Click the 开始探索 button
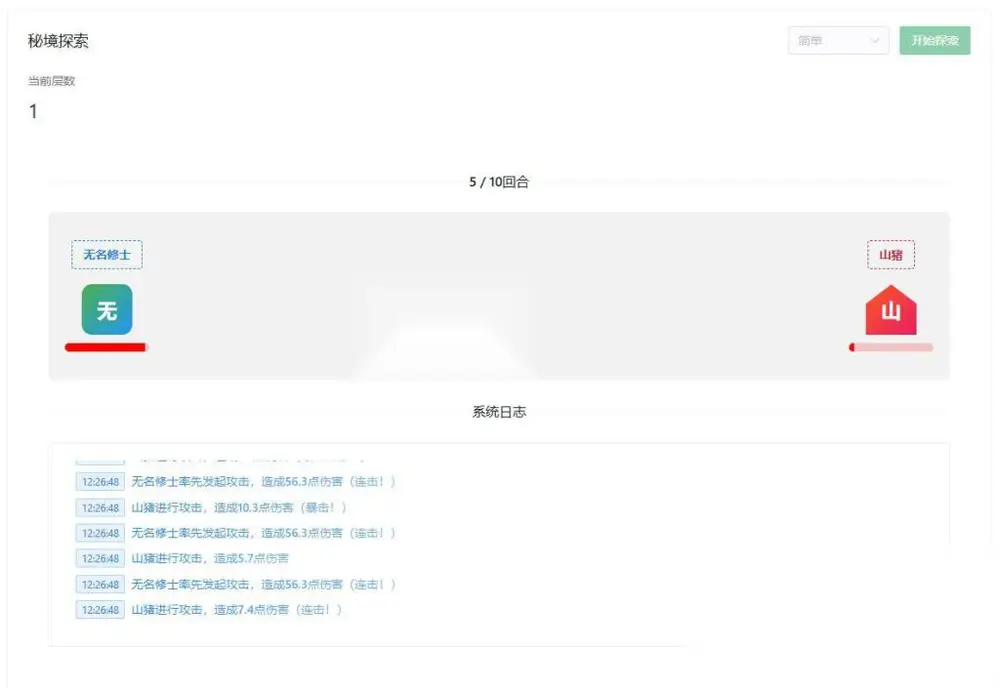This screenshot has height=688, width=1000. pos(935,40)
